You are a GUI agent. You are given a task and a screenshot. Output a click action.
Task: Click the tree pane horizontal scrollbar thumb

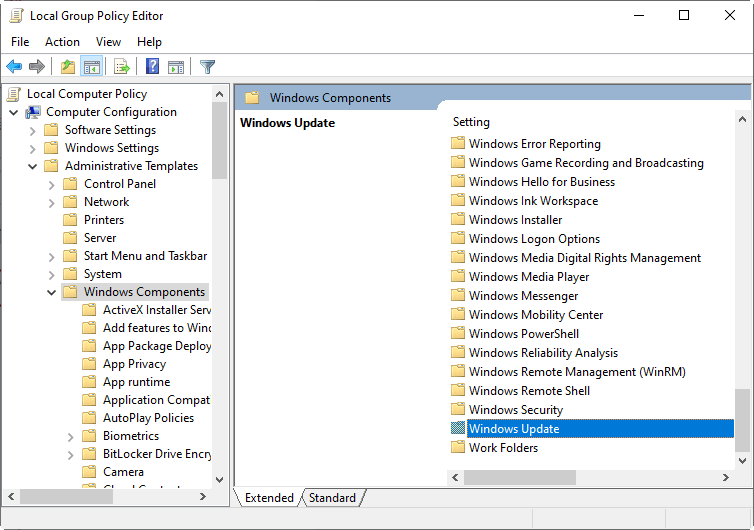click(66, 496)
